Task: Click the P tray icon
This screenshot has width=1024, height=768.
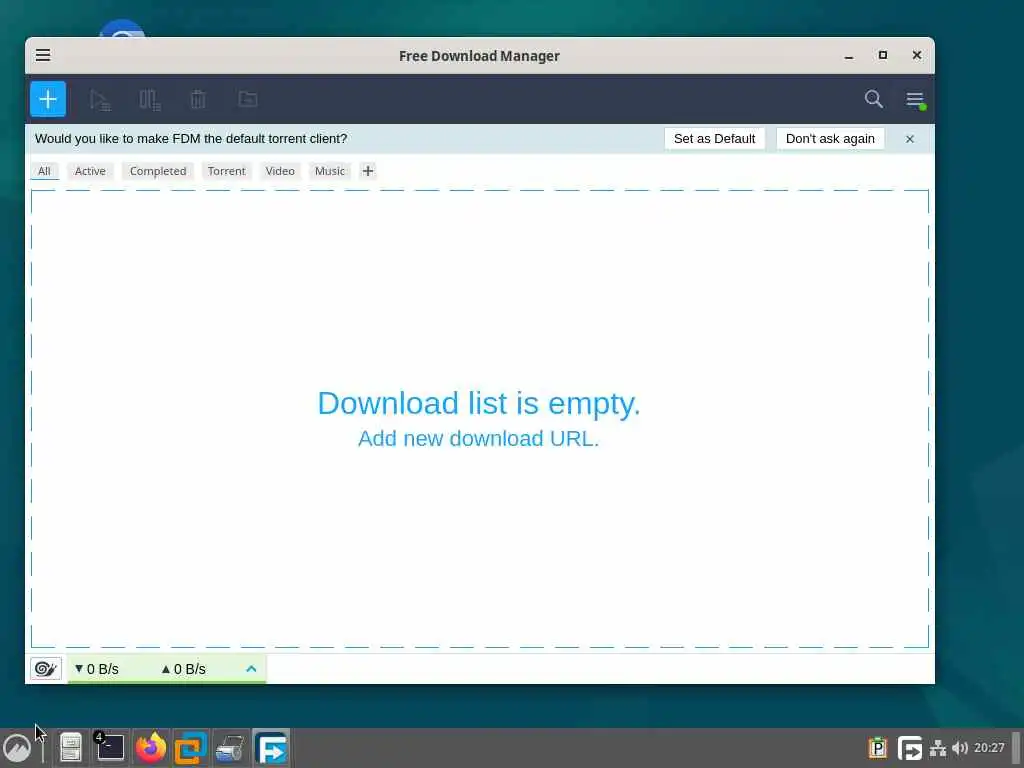Action: click(x=878, y=748)
